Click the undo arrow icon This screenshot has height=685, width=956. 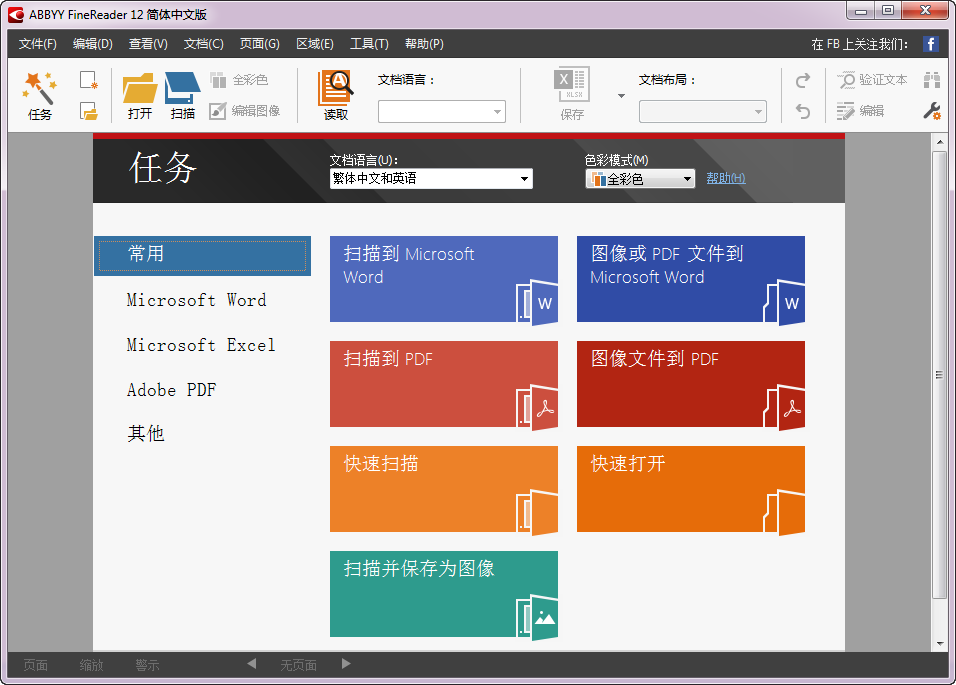pos(803,111)
